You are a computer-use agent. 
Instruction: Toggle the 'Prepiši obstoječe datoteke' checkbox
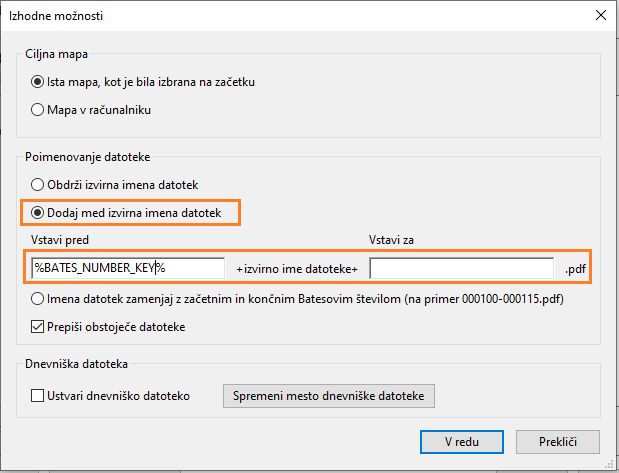(x=39, y=326)
